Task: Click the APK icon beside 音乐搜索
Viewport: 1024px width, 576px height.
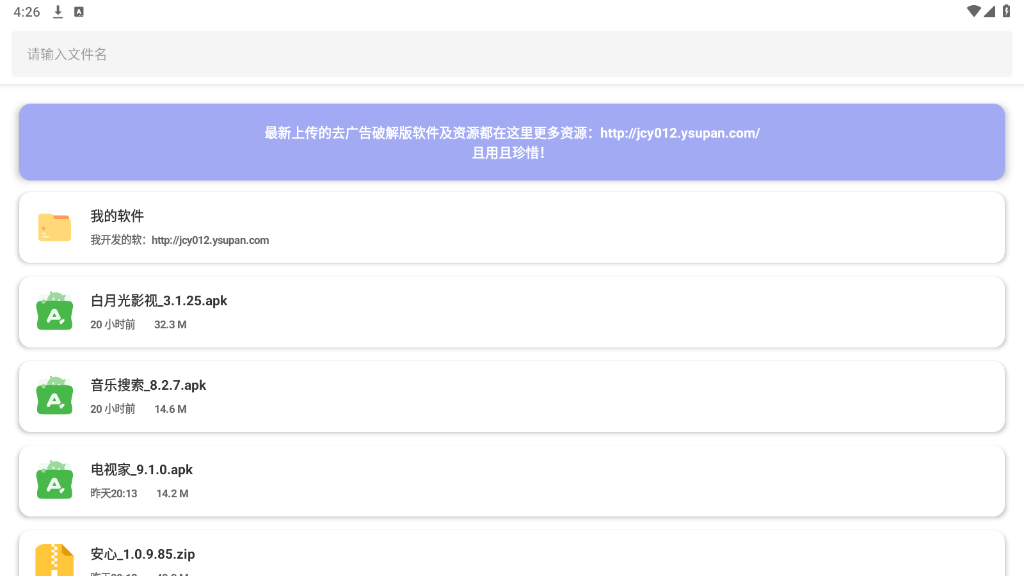Action: 55,396
